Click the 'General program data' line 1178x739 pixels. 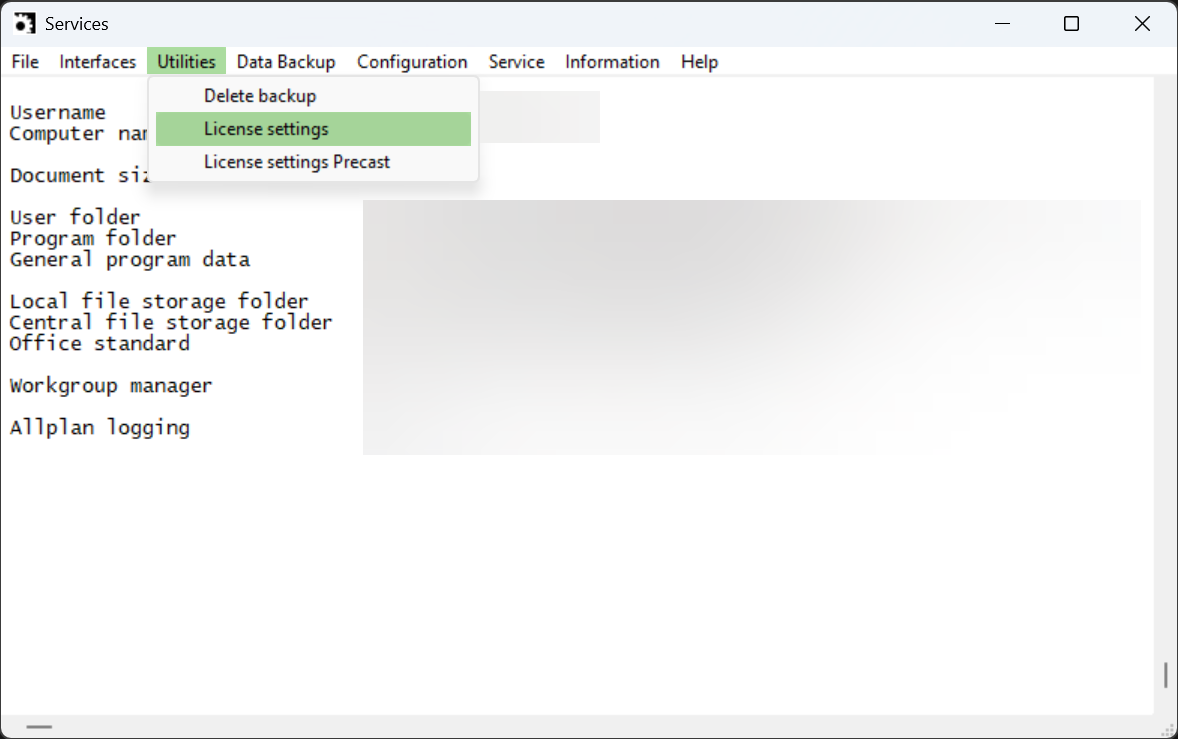(x=129, y=259)
